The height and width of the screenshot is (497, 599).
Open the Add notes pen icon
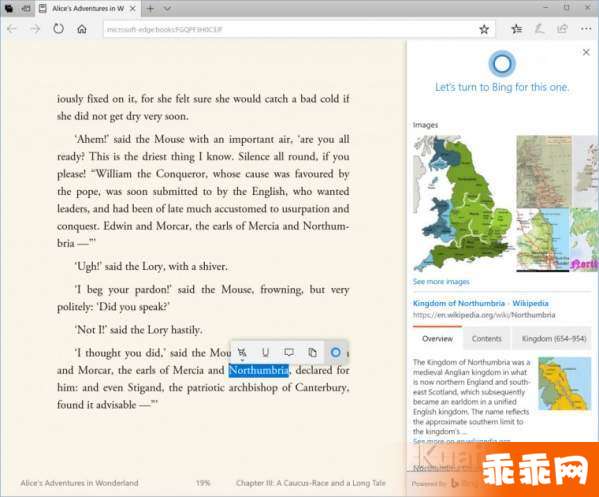tap(539, 29)
